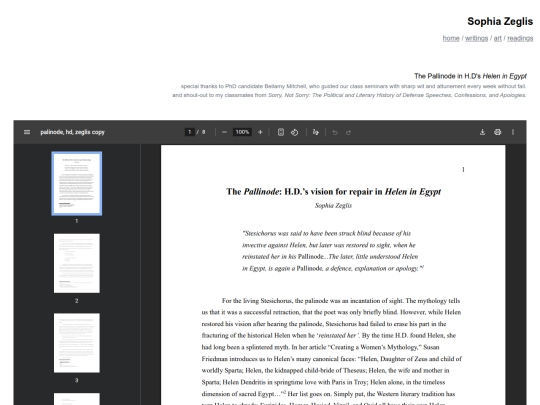
Task: Click the paragraph line 'For the living Stesichorus'
Action: pyautogui.click(x=341, y=301)
